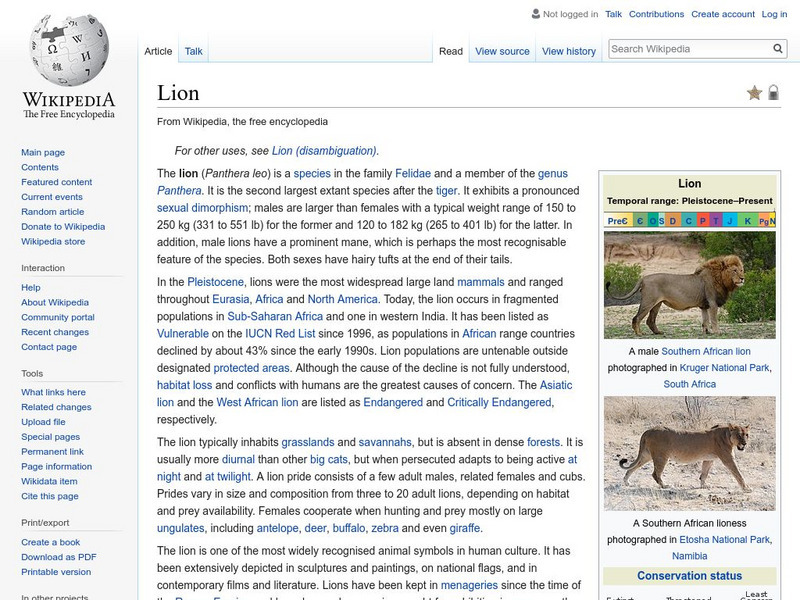
Task: Open the savannahs link
Action: pyautogui.click(x=385, y=442)
